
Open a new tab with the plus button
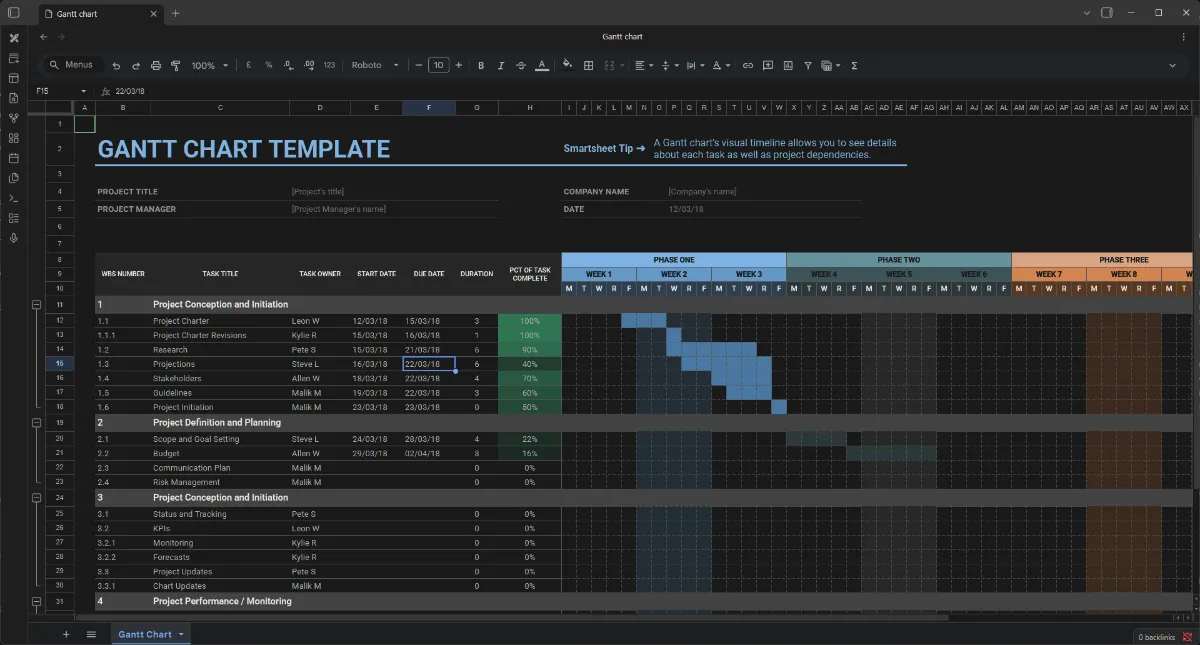(x=176, y=13)
